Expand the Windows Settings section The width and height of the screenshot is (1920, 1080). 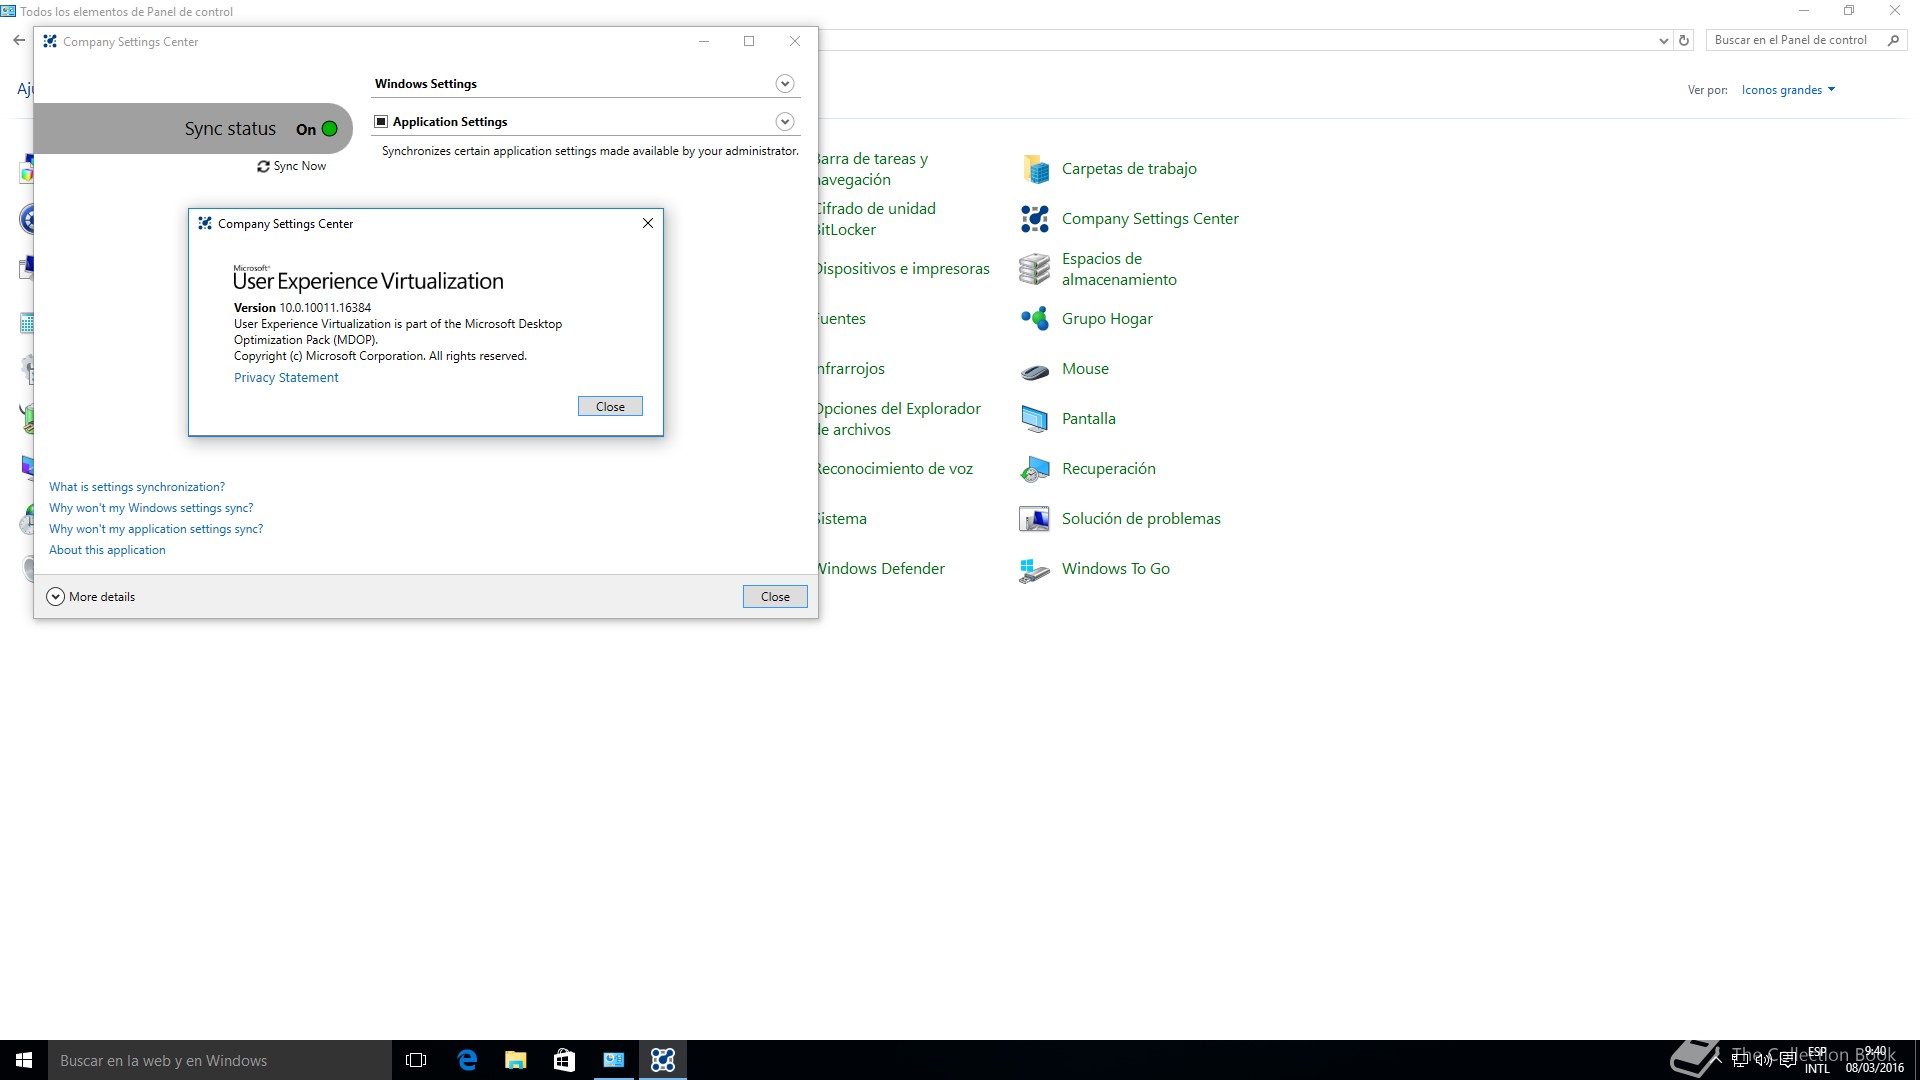785,84
